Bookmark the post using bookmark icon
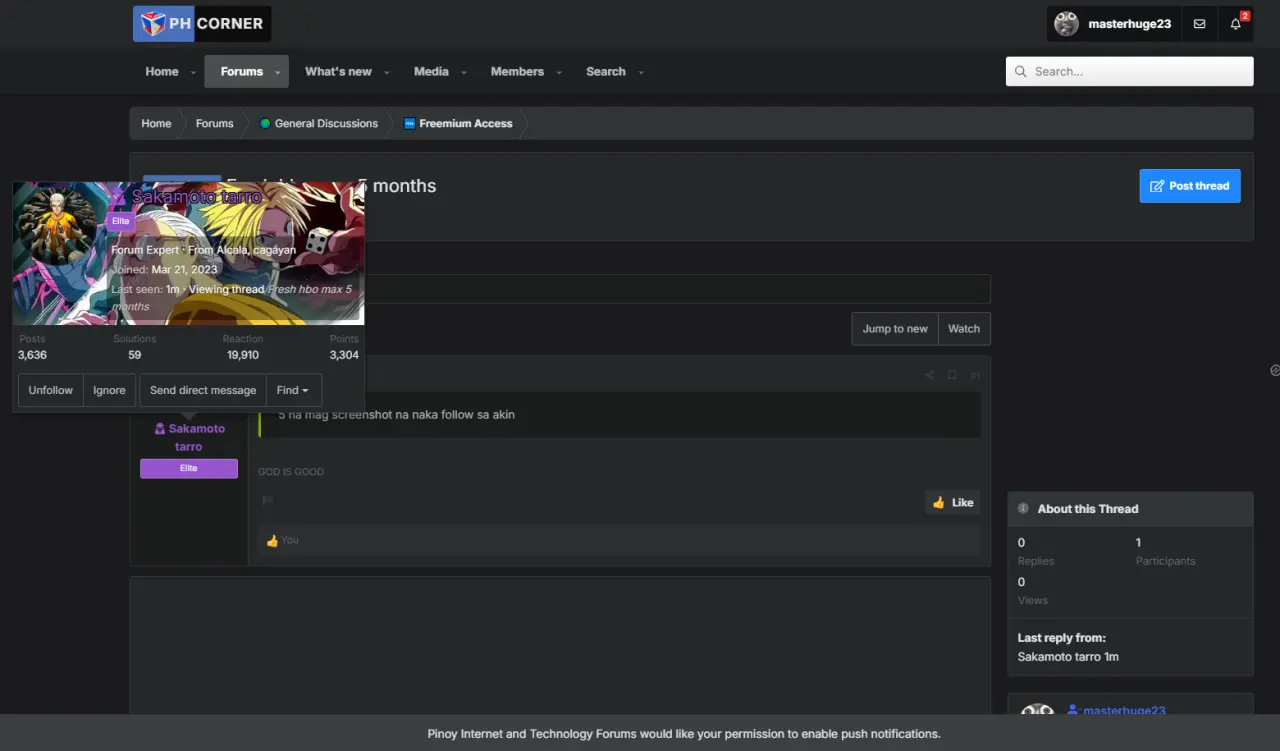This screenshot has height=751, width=1280. click(x=952, y=375)
